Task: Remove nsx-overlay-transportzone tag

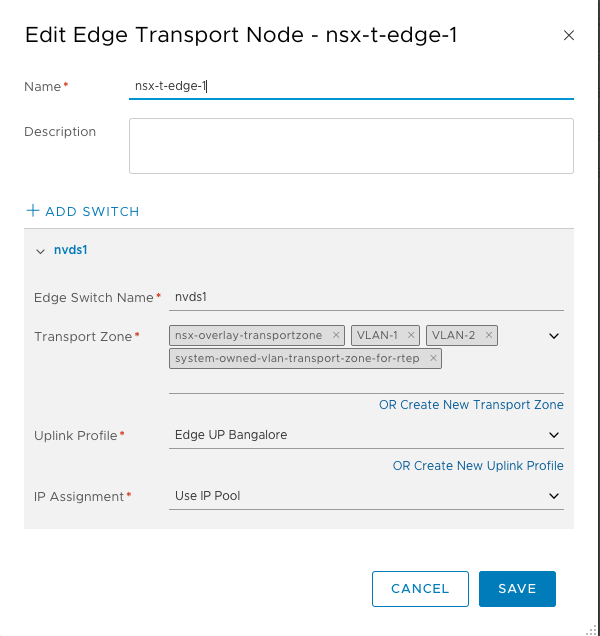Action: [336, 335]
